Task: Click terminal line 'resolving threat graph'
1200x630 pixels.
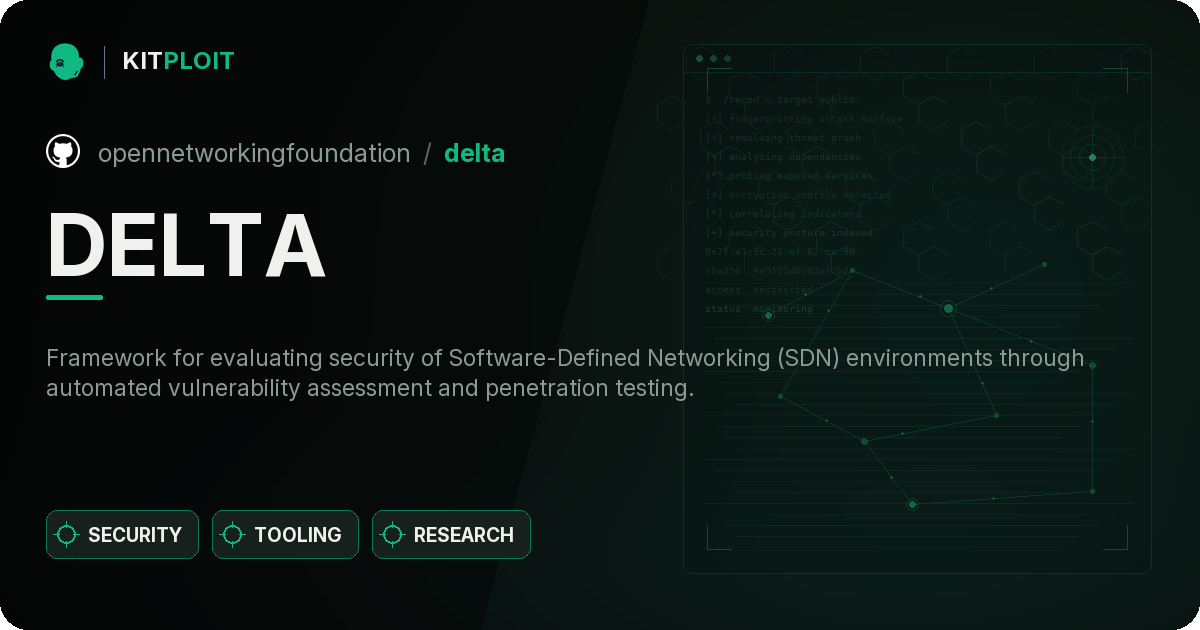Action: (x=783, y=138)
